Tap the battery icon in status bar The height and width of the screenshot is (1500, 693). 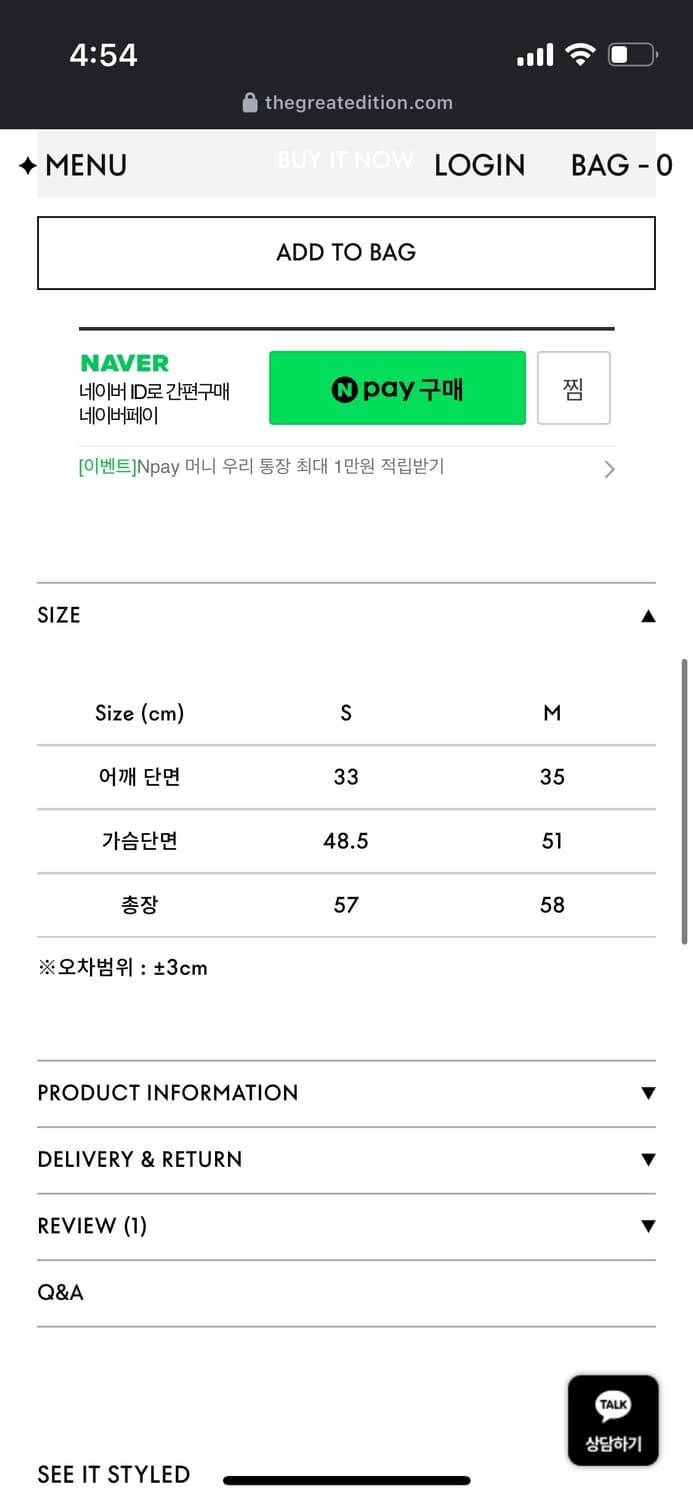632,54
